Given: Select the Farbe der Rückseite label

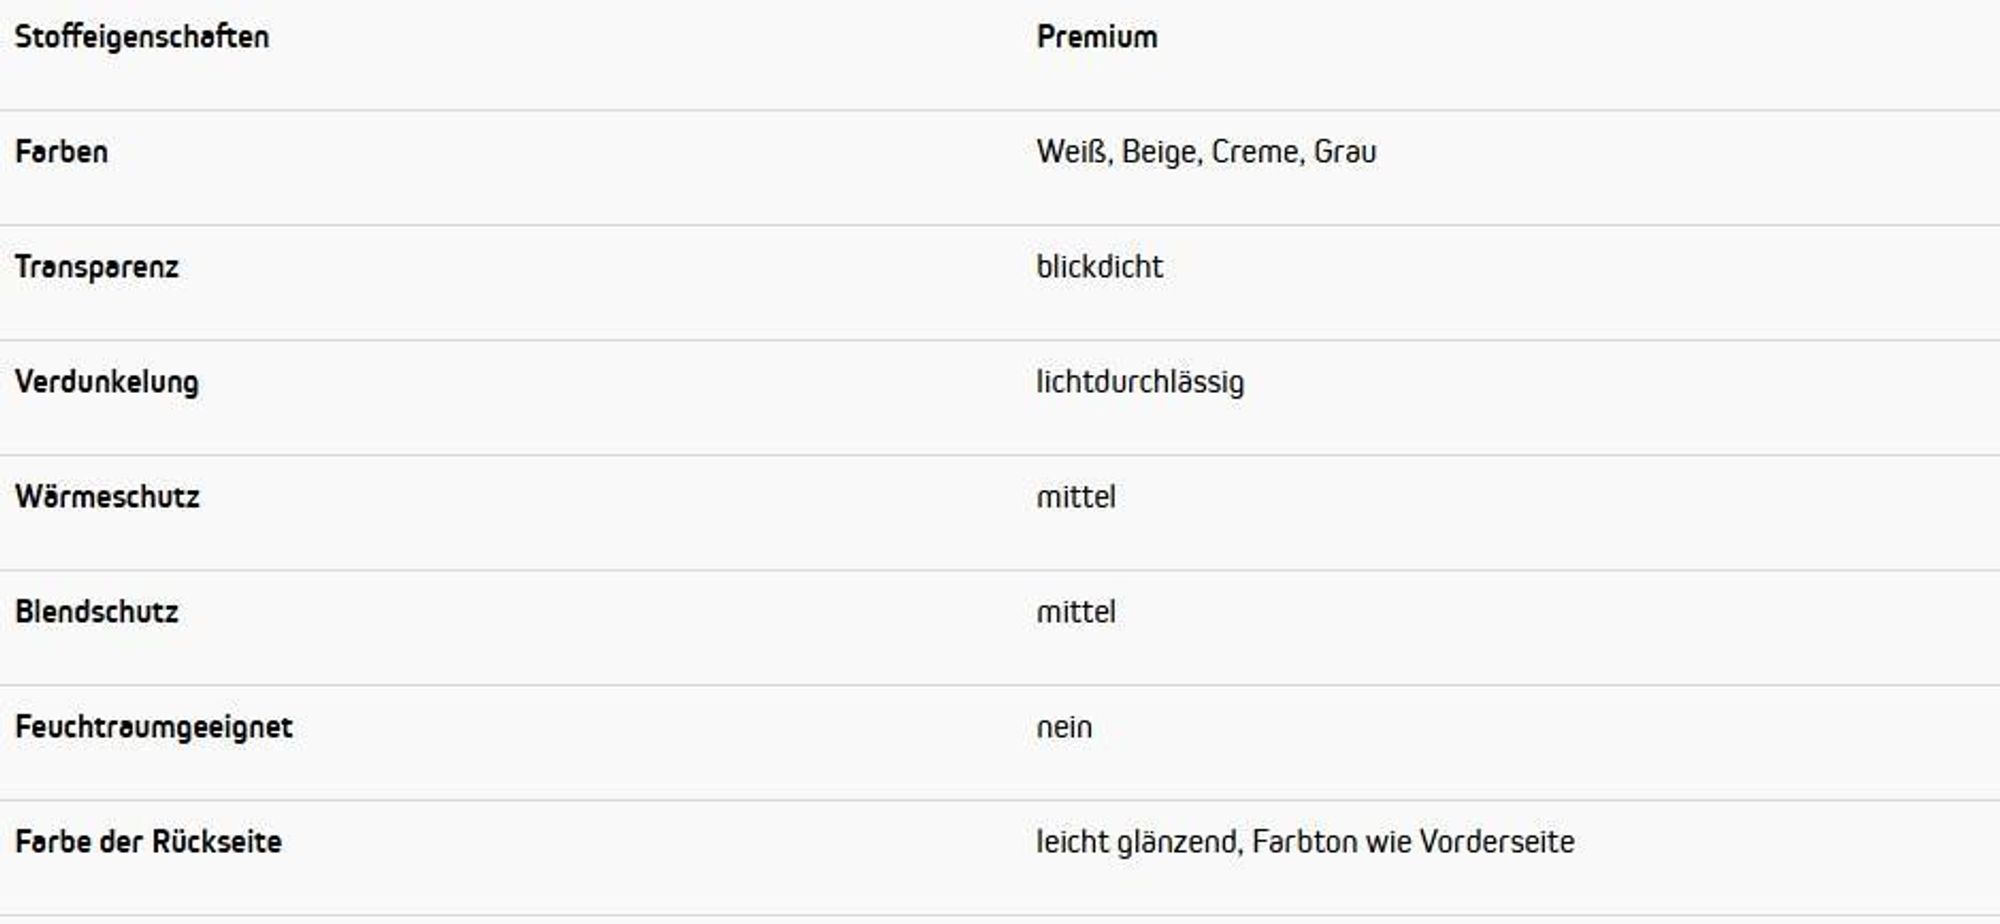Looking at the screenshot, I should point(148,842).
